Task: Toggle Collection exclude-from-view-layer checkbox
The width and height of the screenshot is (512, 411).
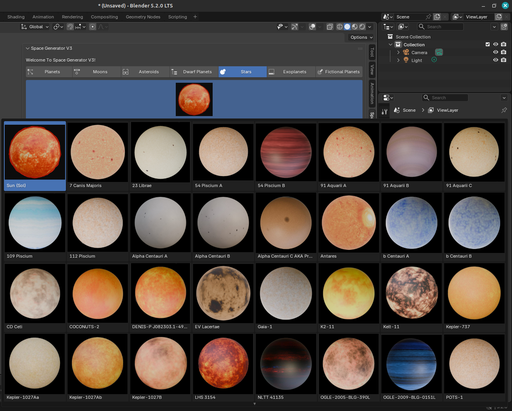Action: tap(488, 45)
